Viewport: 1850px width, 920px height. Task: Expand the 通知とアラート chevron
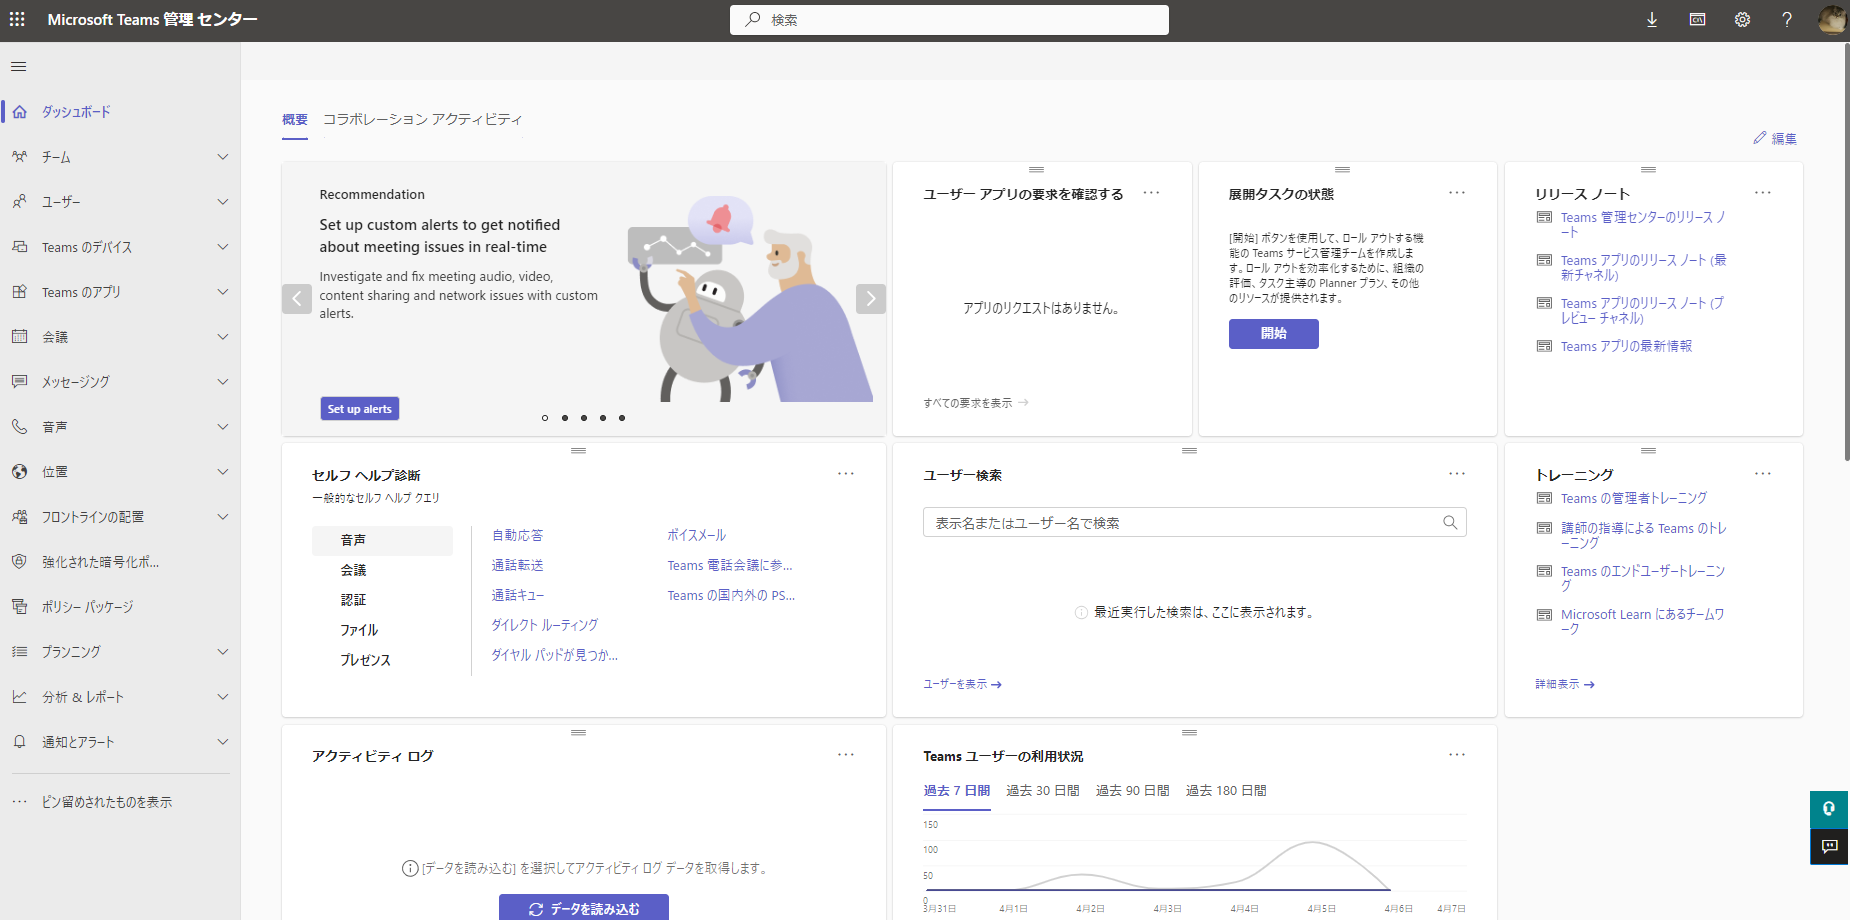pos(223,742)
